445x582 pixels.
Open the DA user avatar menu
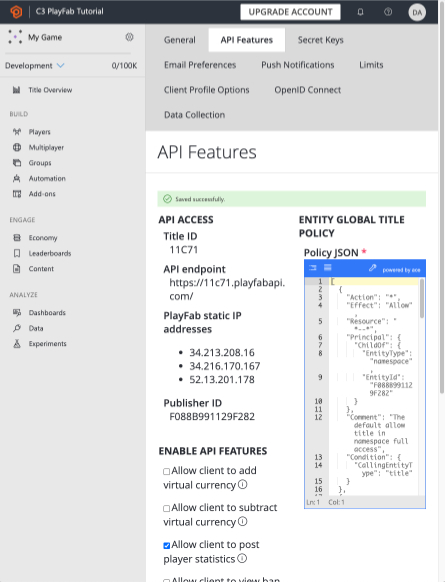(417, 12)
